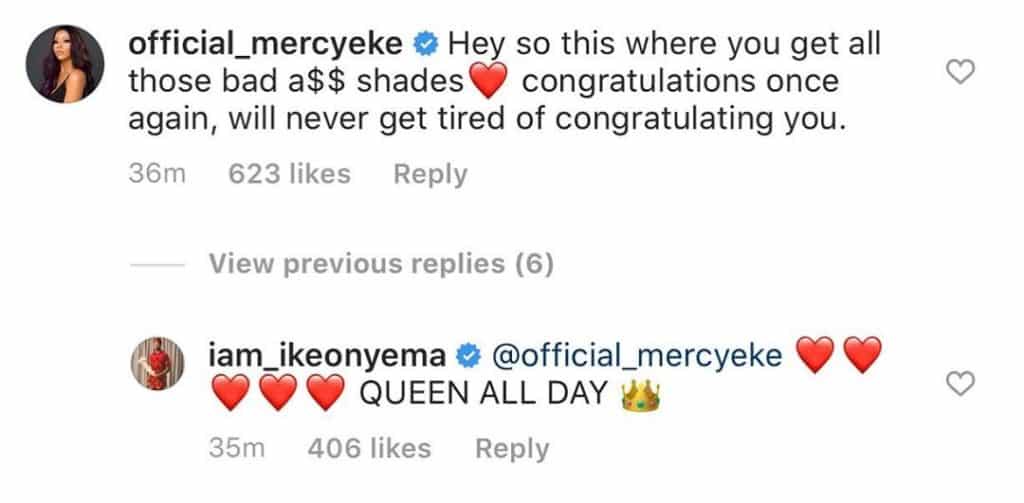The width and height of the screenshot is (1024, 503).
Task: Click the first red heart after @official_mercyeke mention
Action: point(814,356)
